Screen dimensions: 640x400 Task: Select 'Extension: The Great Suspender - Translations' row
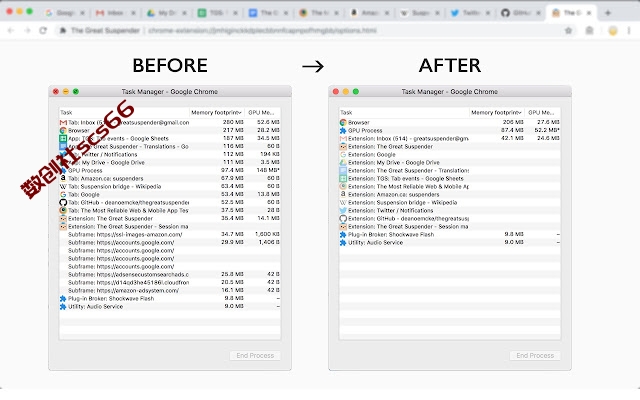450,171
